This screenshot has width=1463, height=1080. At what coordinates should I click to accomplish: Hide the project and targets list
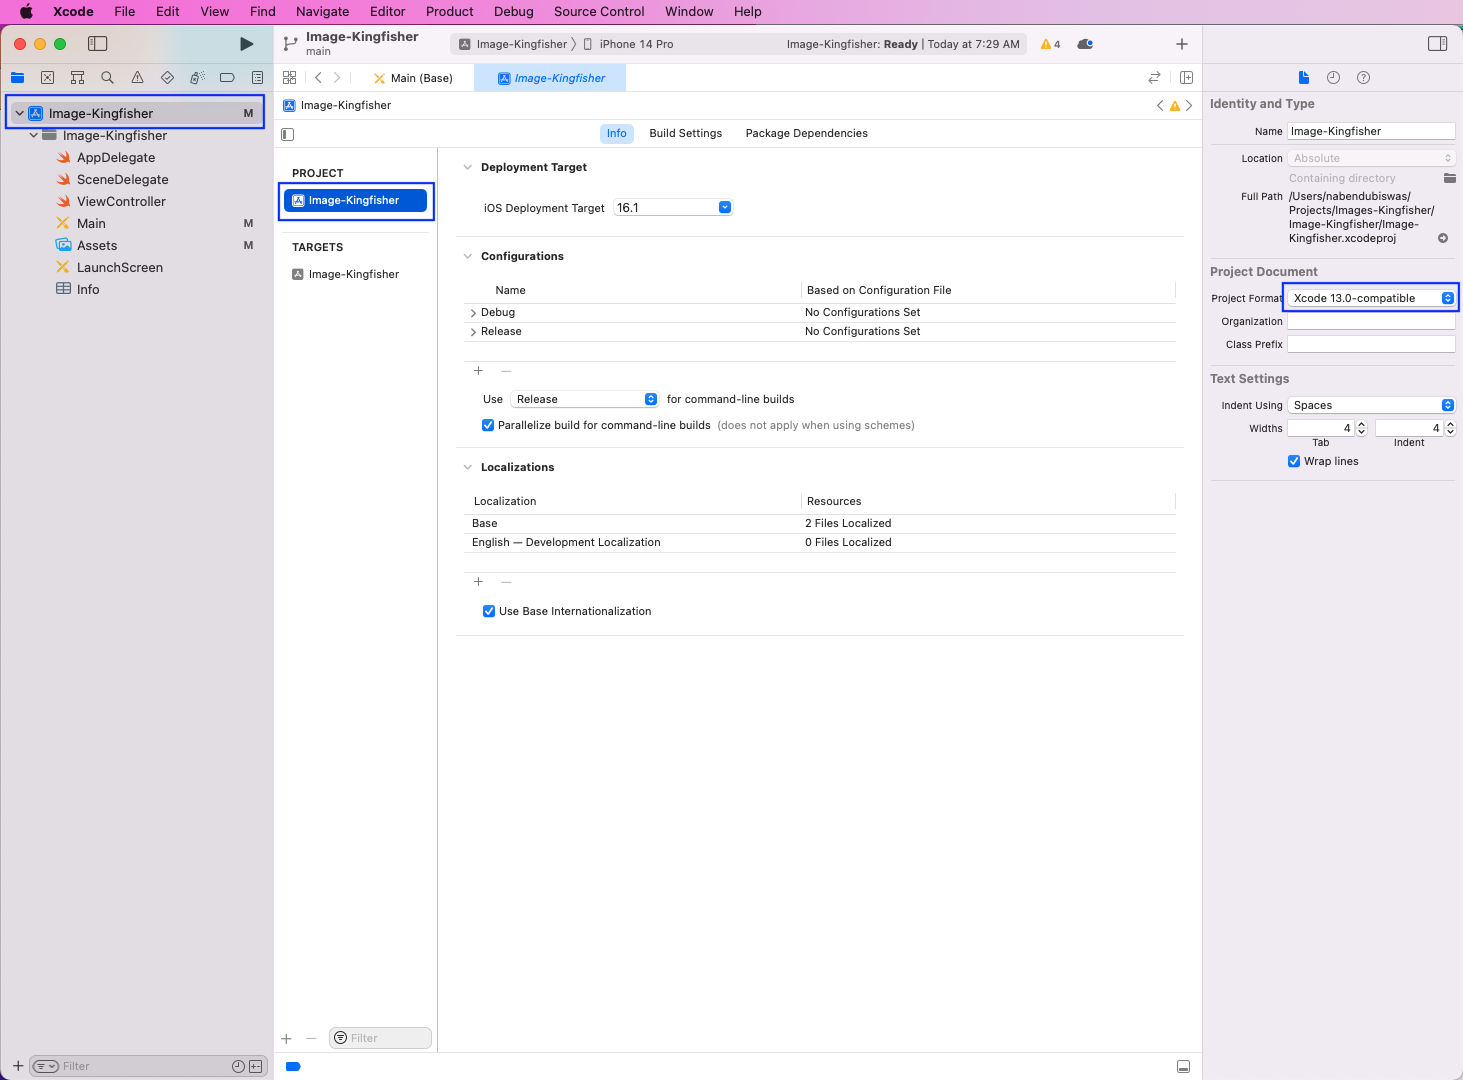(288, 134)
